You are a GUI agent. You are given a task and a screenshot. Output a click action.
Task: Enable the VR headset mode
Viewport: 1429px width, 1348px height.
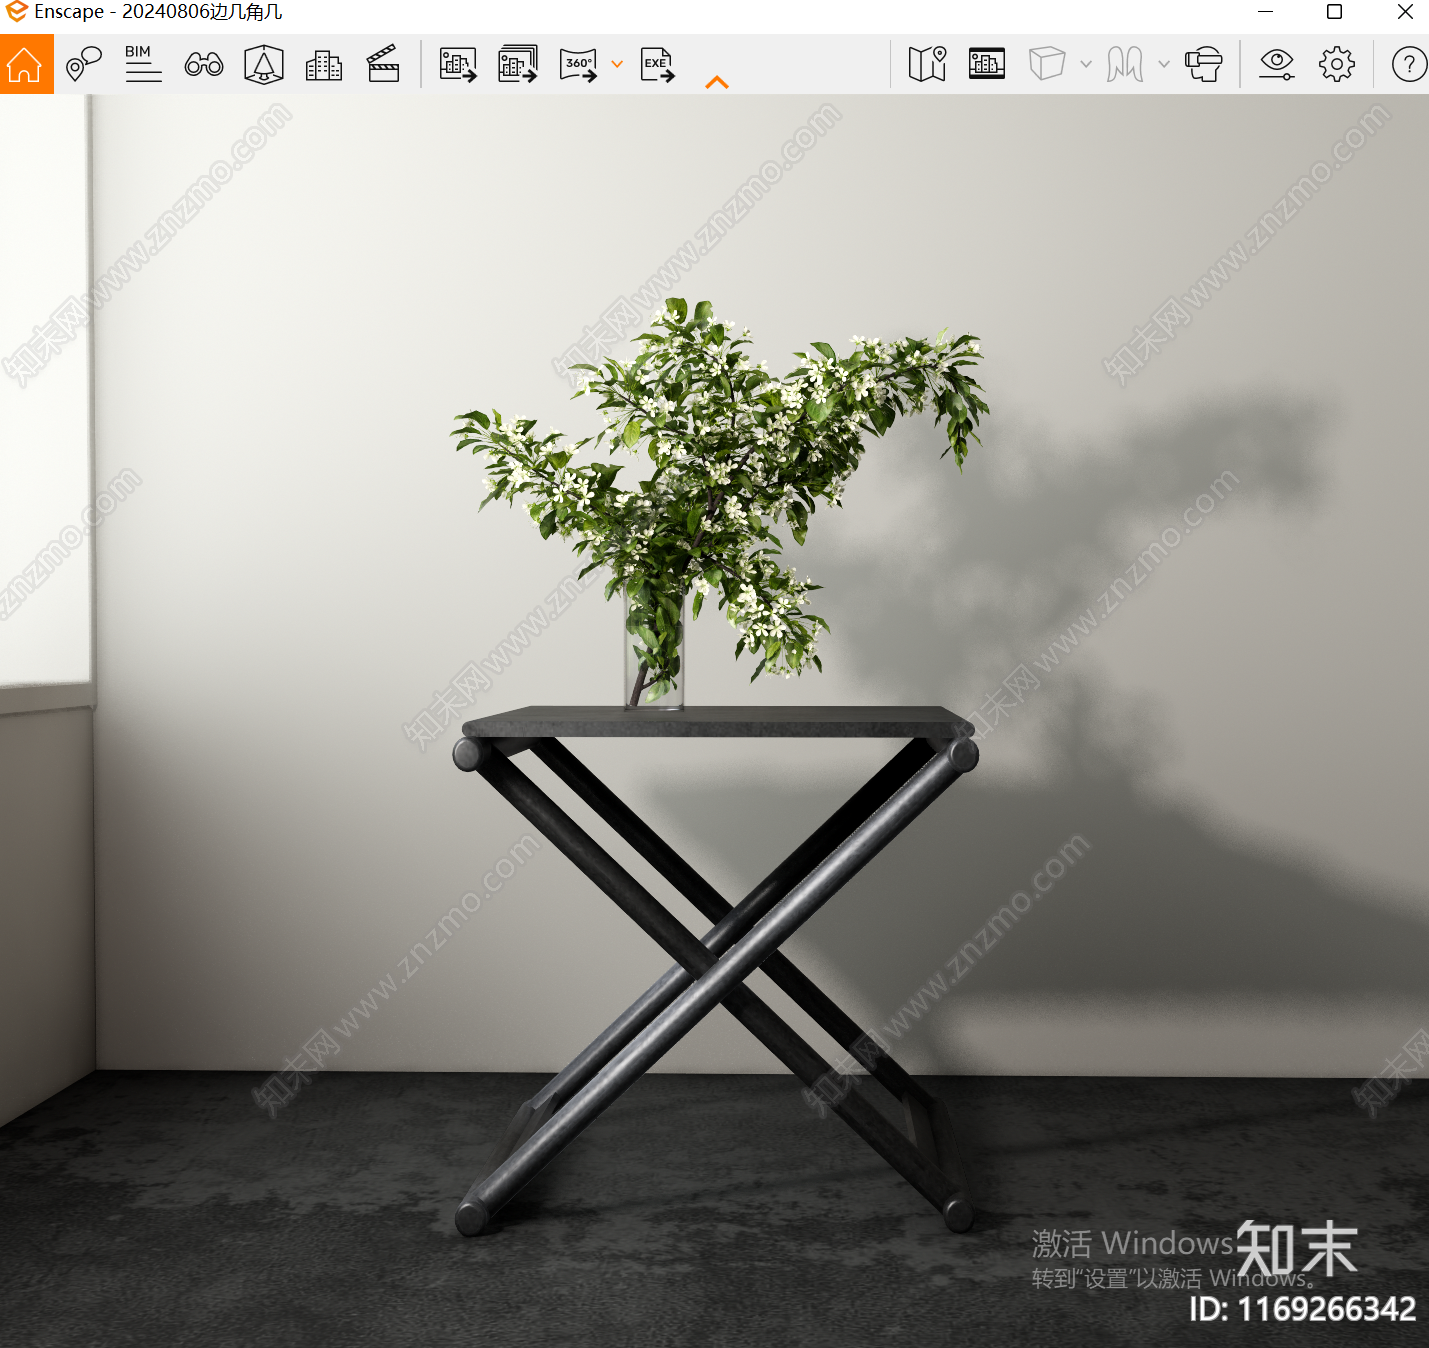tap(1204, 64)
